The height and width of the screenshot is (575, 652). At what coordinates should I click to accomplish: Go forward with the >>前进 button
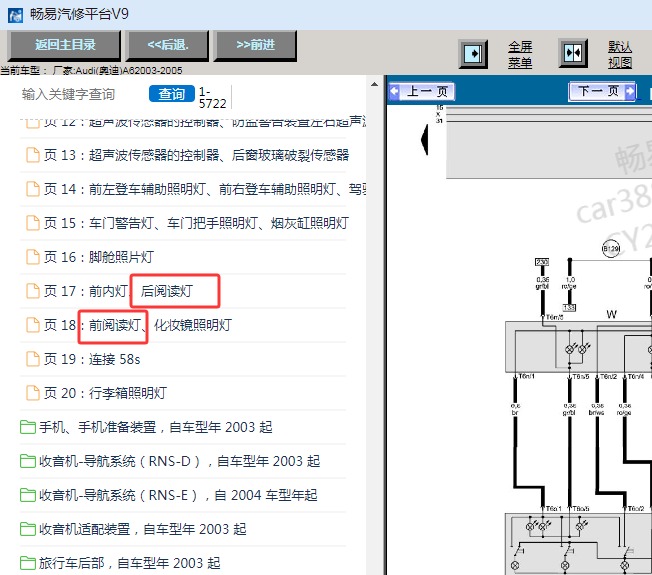click(x=255, y=45)
